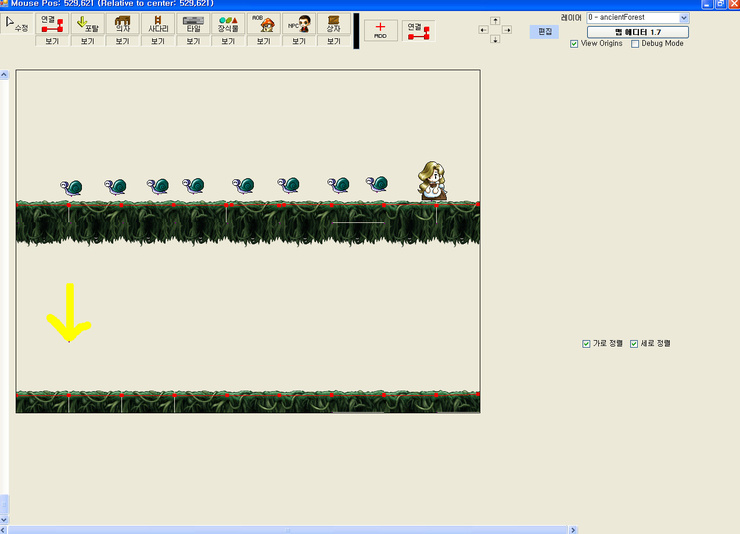Toggle 보기 view under the MOB tool
The height and width of the screenshot is (534, 740).
[264, 41]
